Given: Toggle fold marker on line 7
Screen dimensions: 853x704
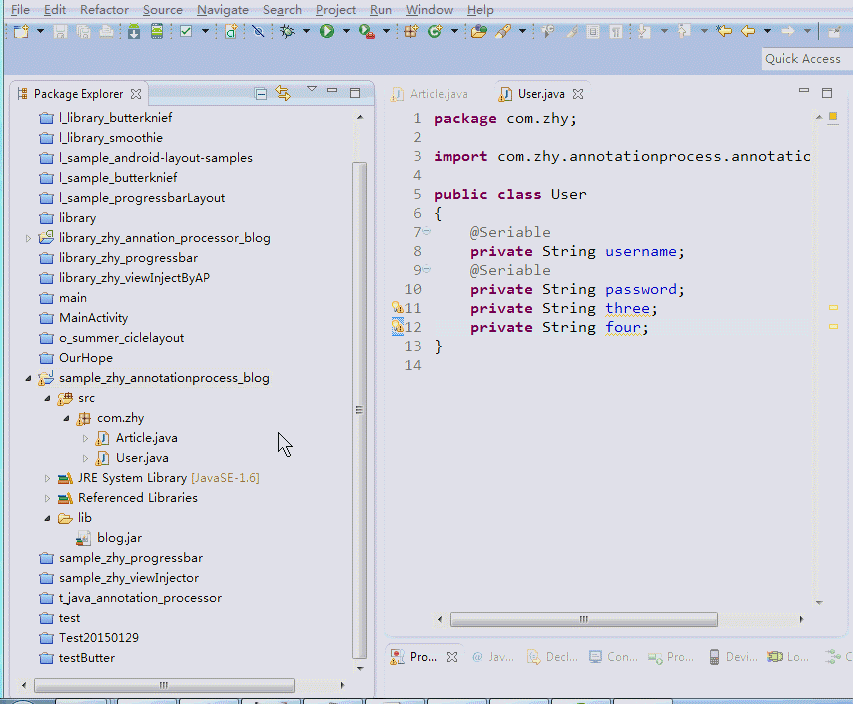Looking at the screenshot, I should (x=427, y=231).
